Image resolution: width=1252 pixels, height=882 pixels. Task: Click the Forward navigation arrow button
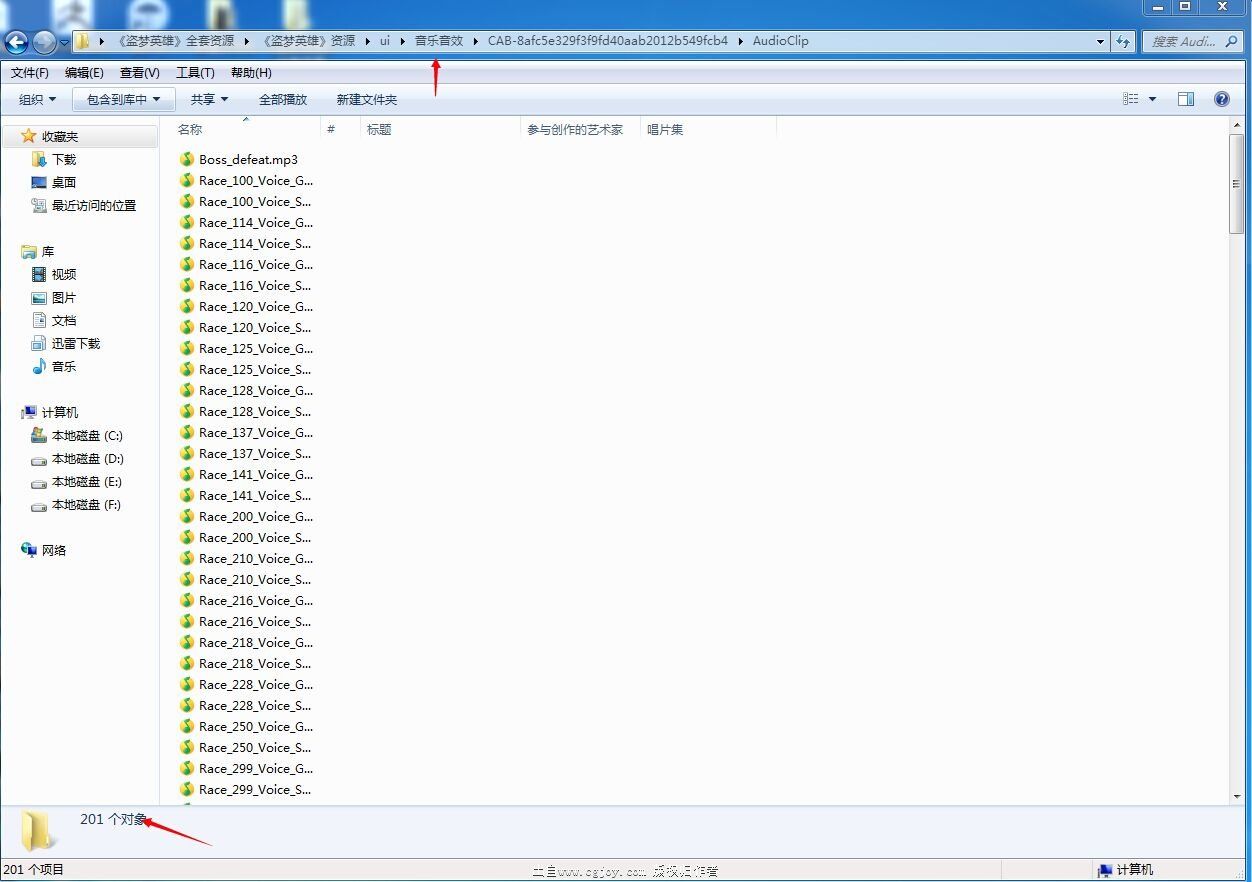pos(44,42)
